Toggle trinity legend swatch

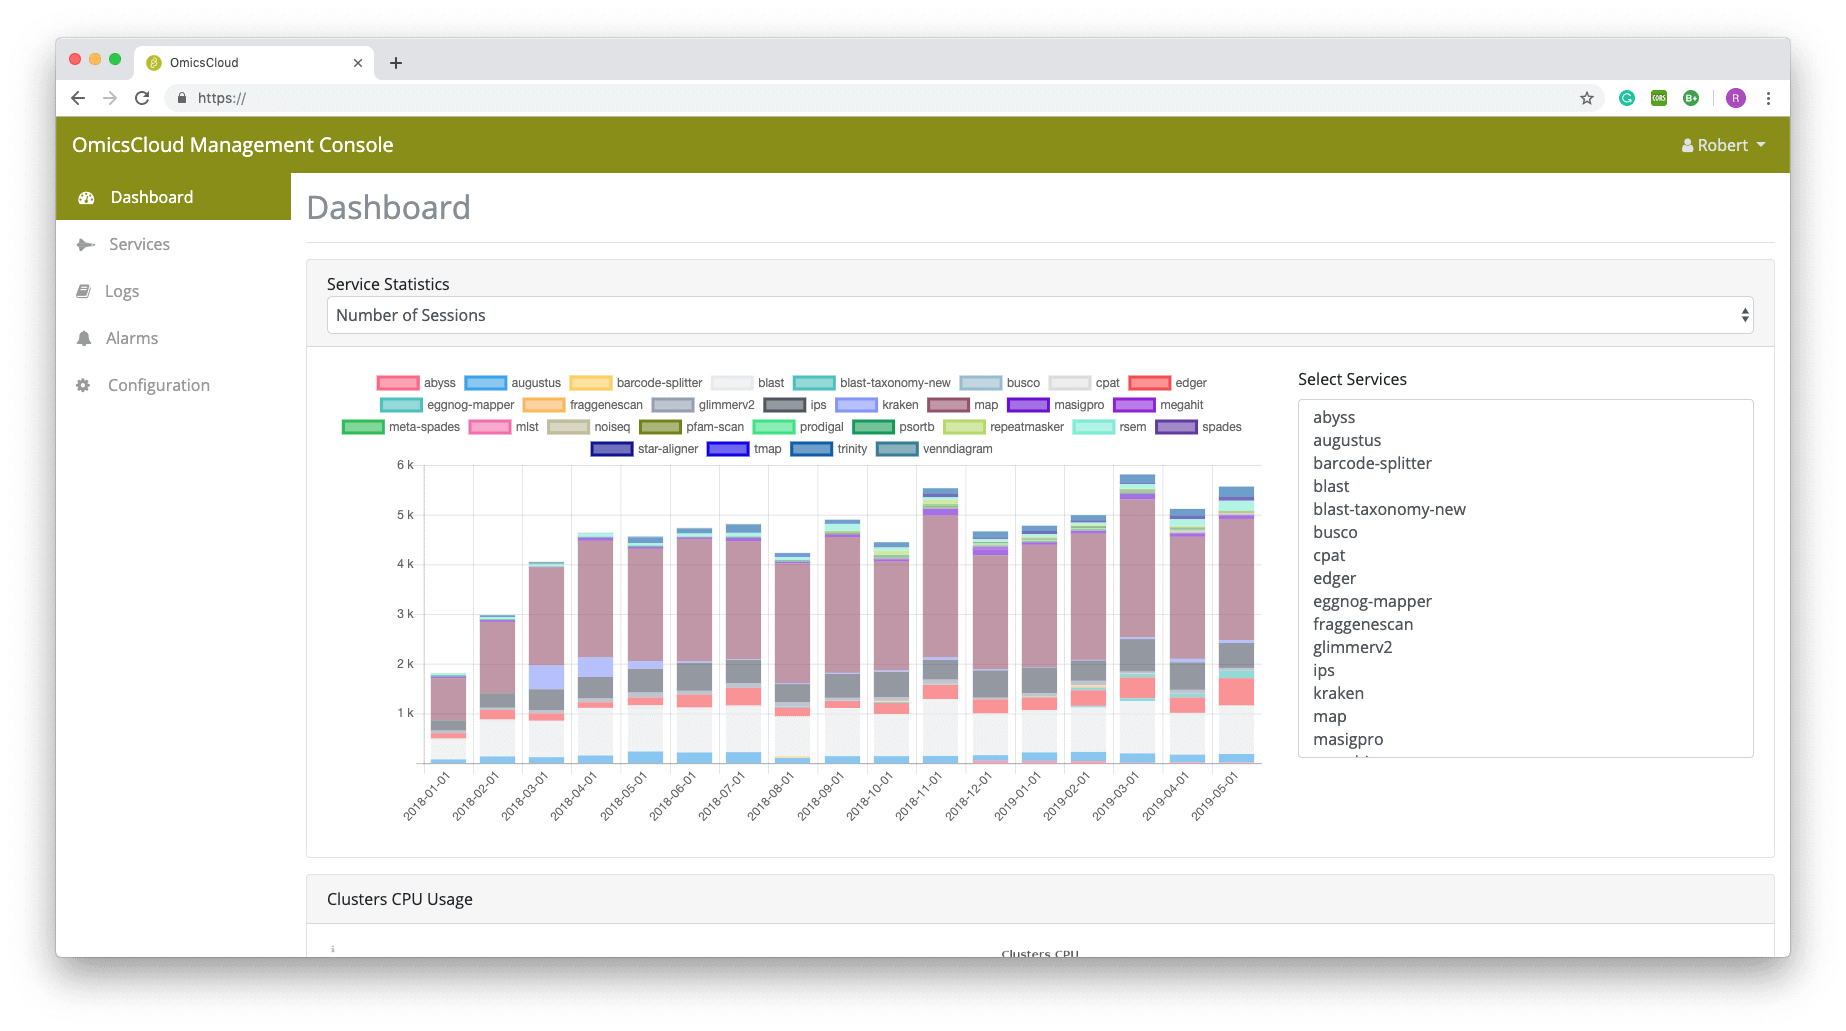pos(811,449)
